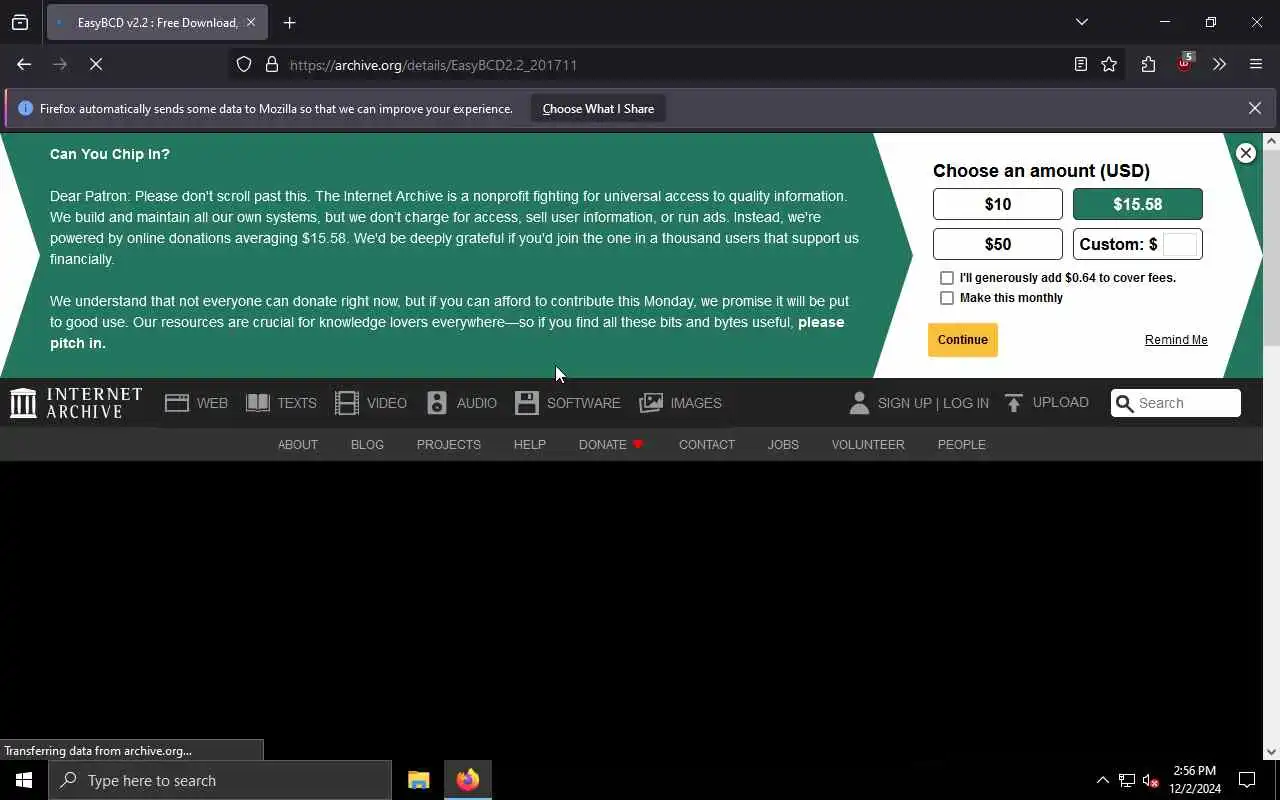Check Make this monthly box

point(947,298)
